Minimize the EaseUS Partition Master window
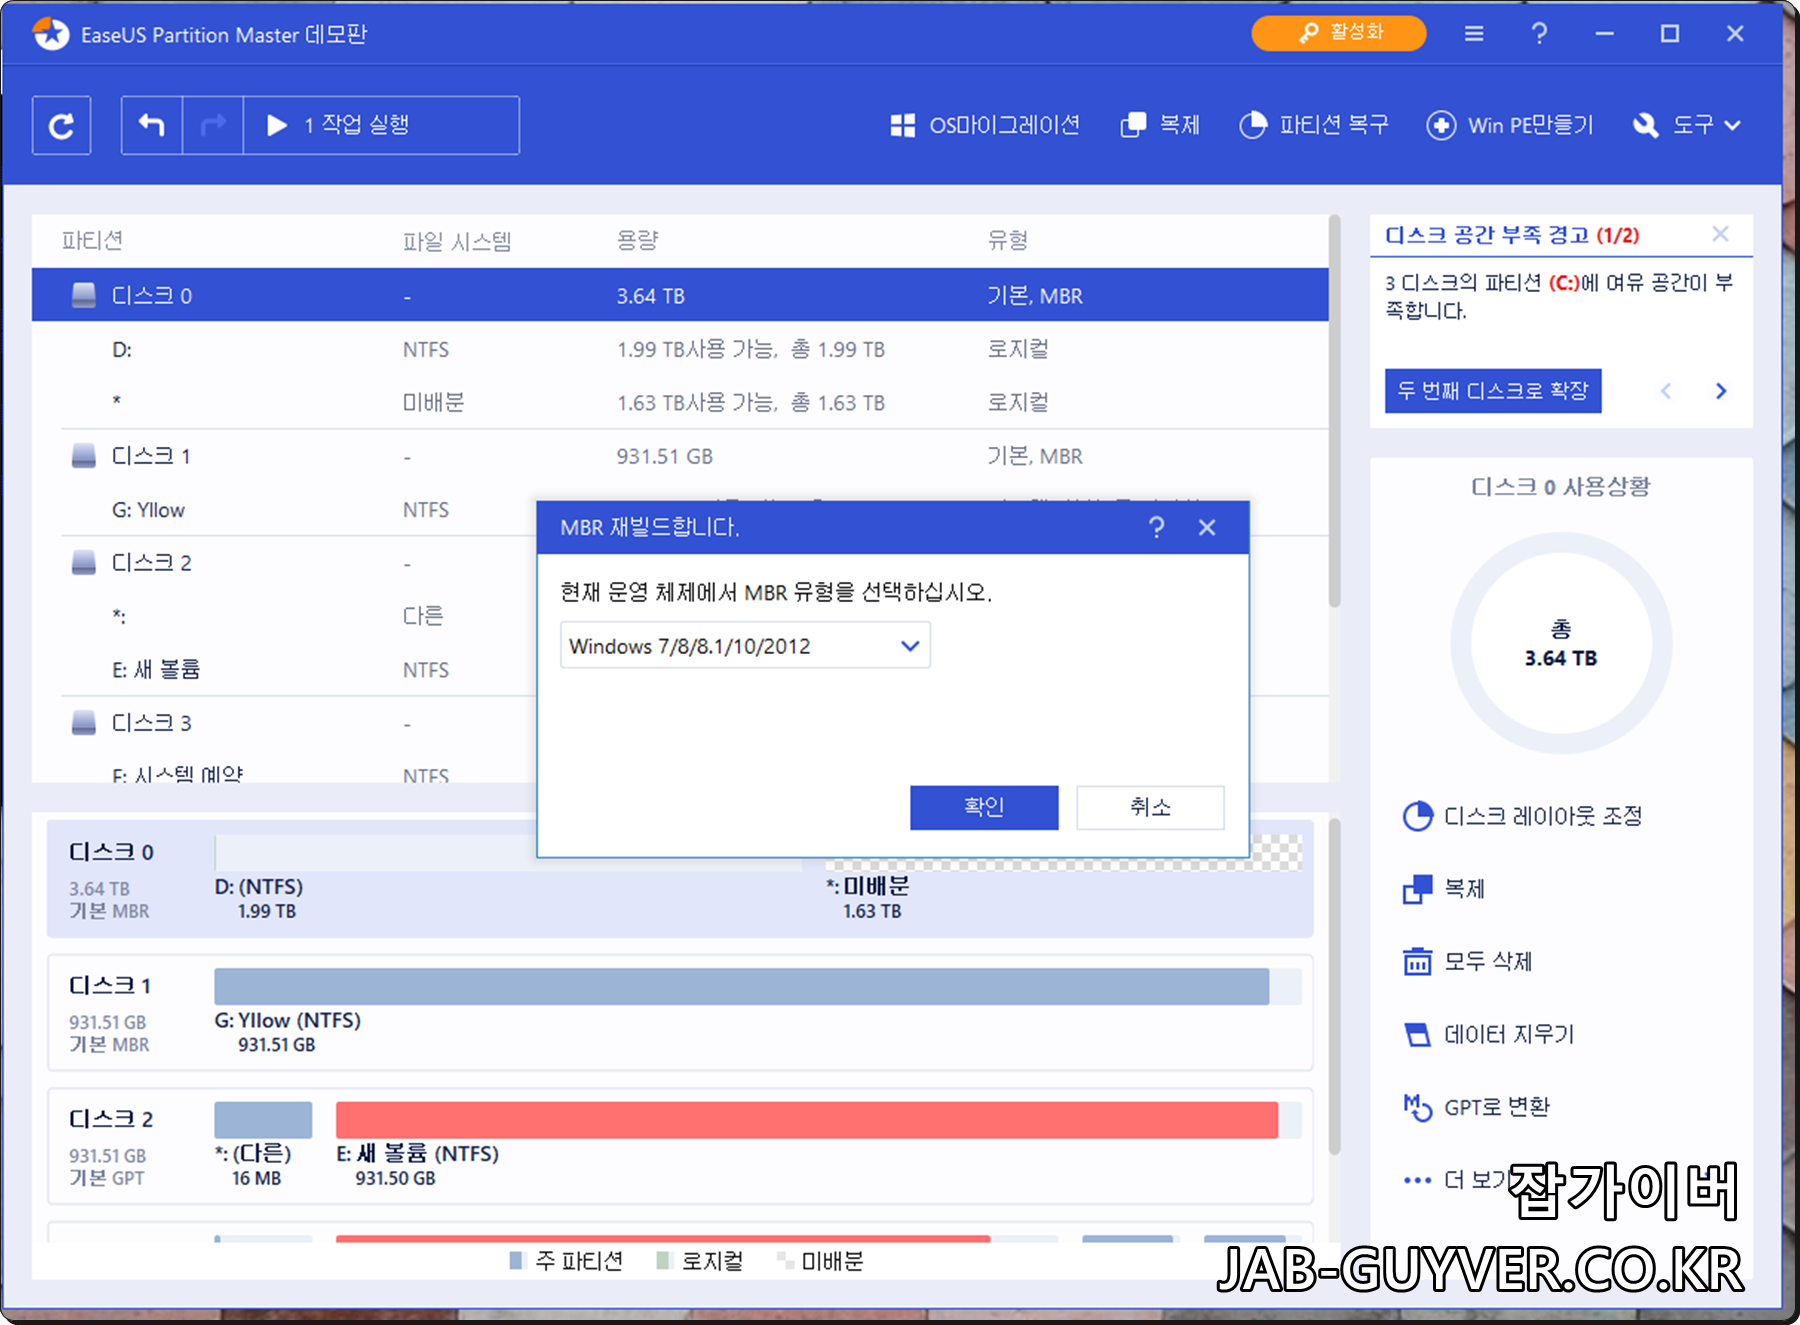 point(1604,34)
